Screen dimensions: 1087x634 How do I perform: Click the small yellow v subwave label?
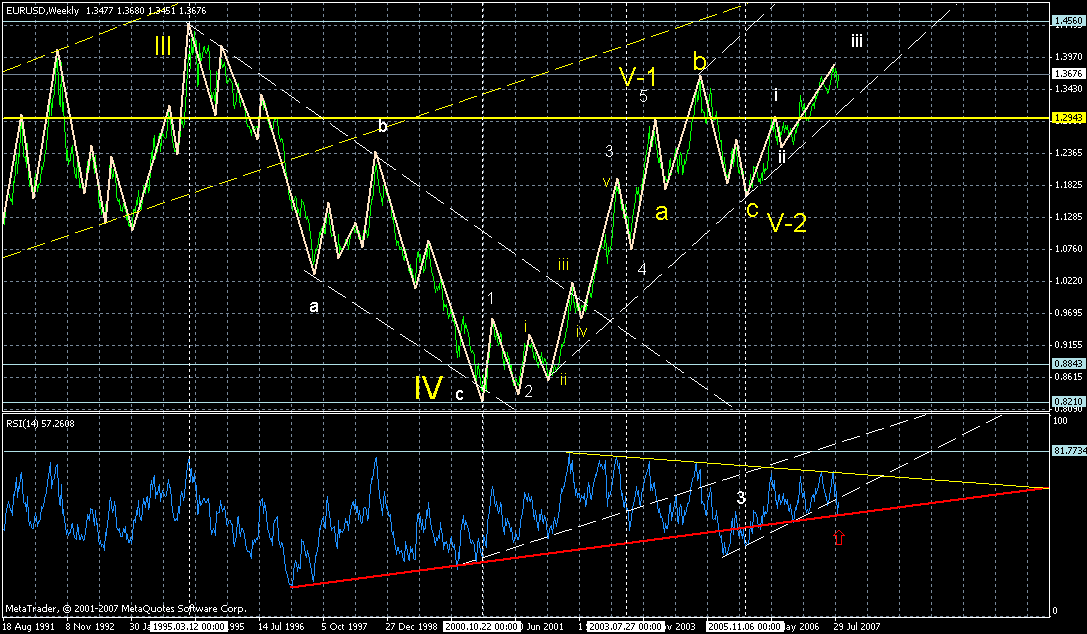(607, 182)
